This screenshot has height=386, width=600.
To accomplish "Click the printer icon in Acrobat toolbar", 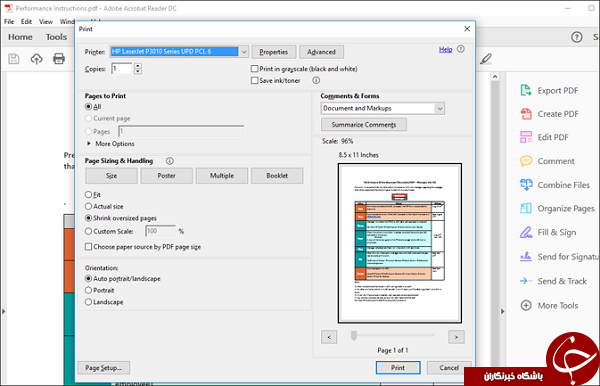I will (59, 59).
